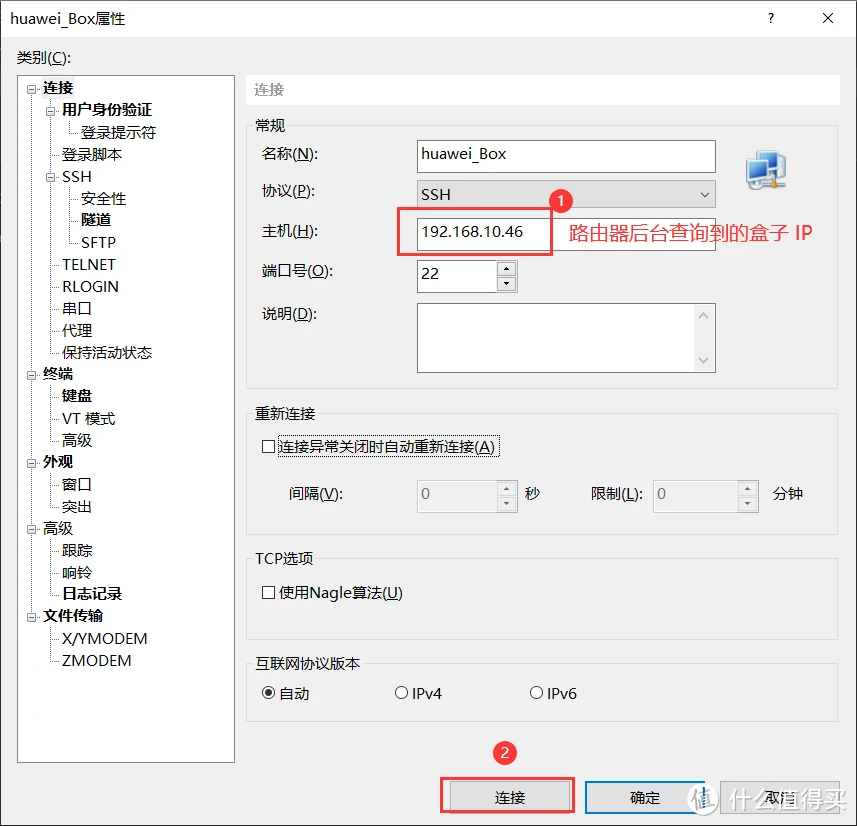Image resolution: width=857 pixels, height=826 pixels.
Task: Select 安全性 under SSH
Action: (x=103, y=198)
